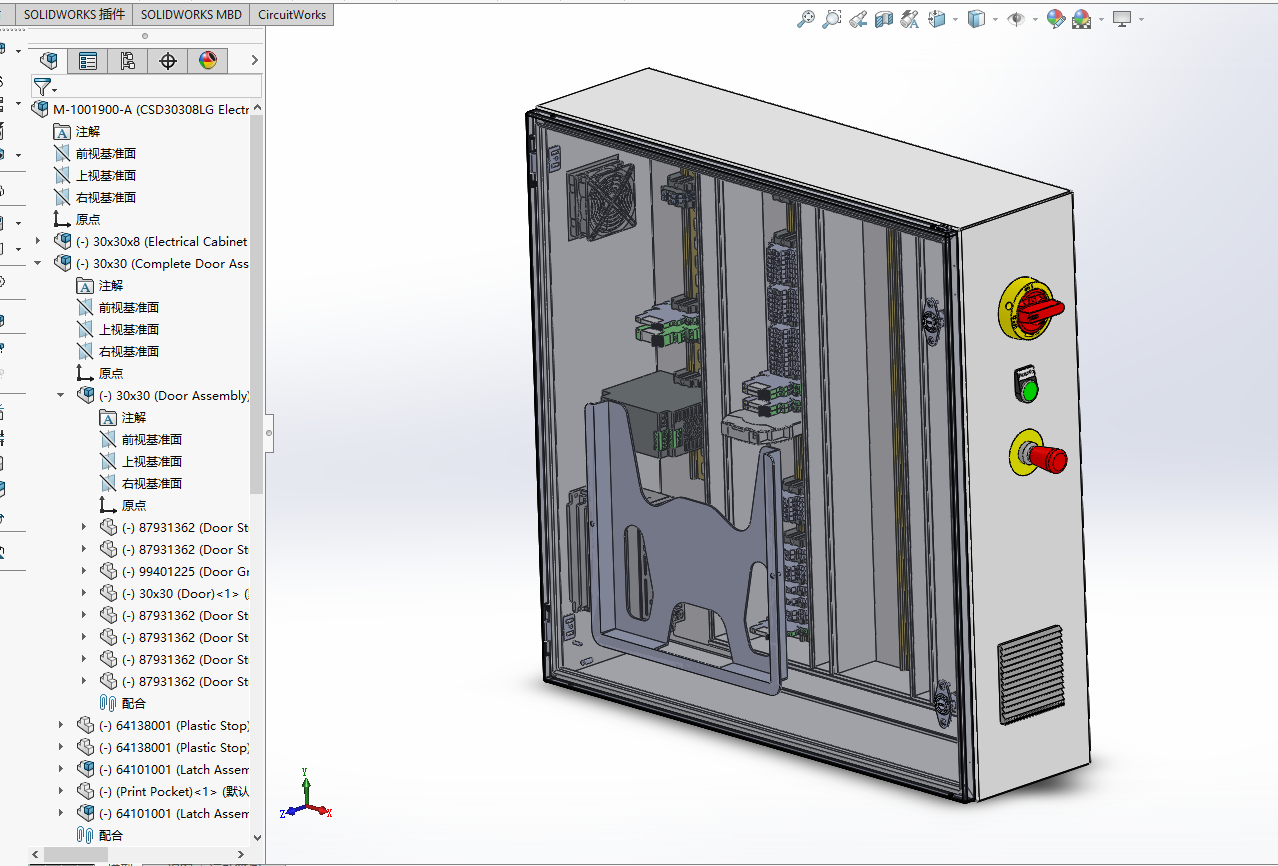Click the feature tree scroll-down arrow

257,837
